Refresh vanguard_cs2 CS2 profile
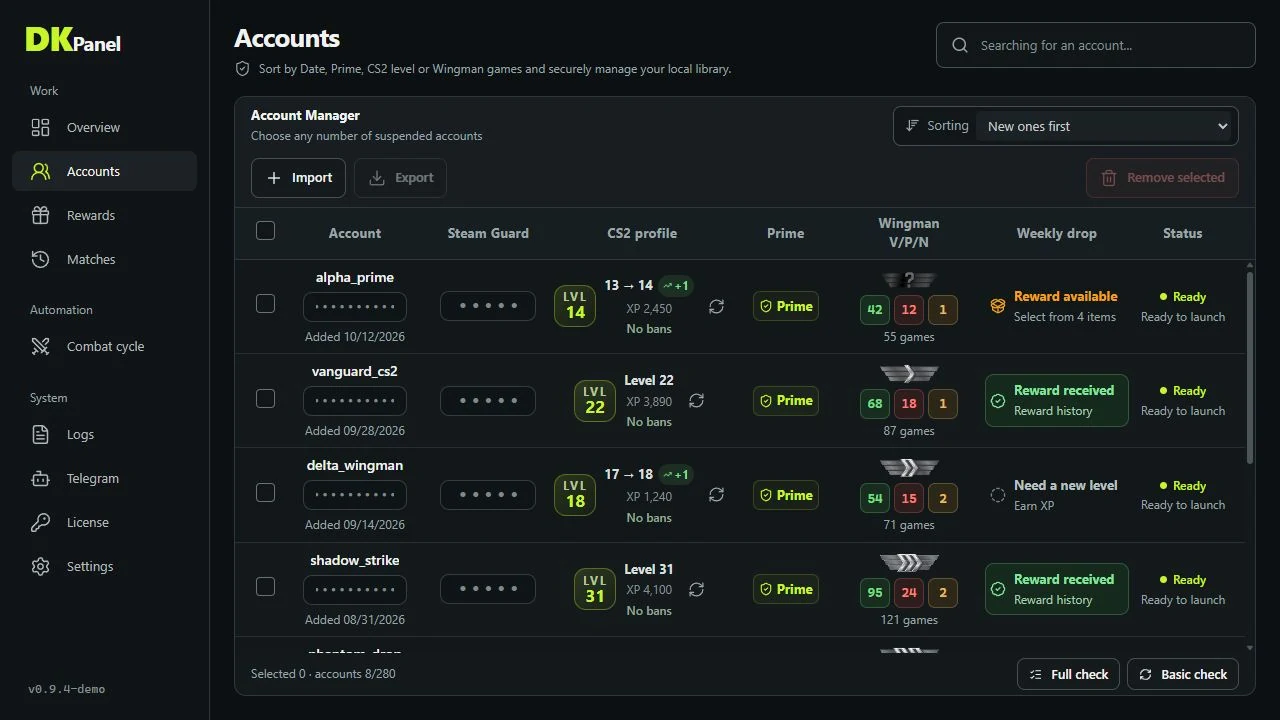The width and height of the screenshot is (1280, 720). pos(696,400)
